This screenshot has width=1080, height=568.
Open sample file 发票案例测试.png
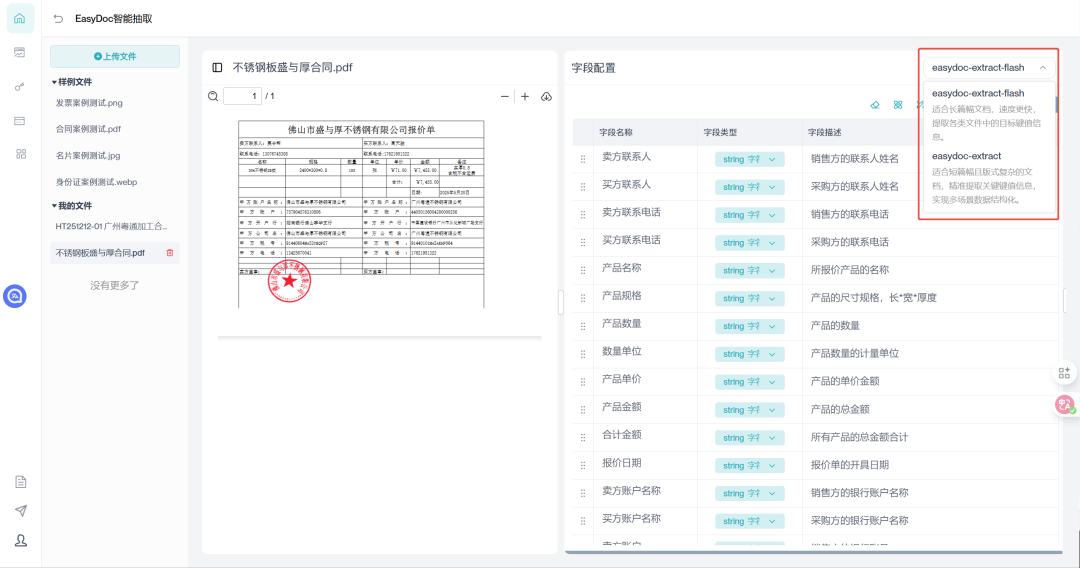point(89,103)
